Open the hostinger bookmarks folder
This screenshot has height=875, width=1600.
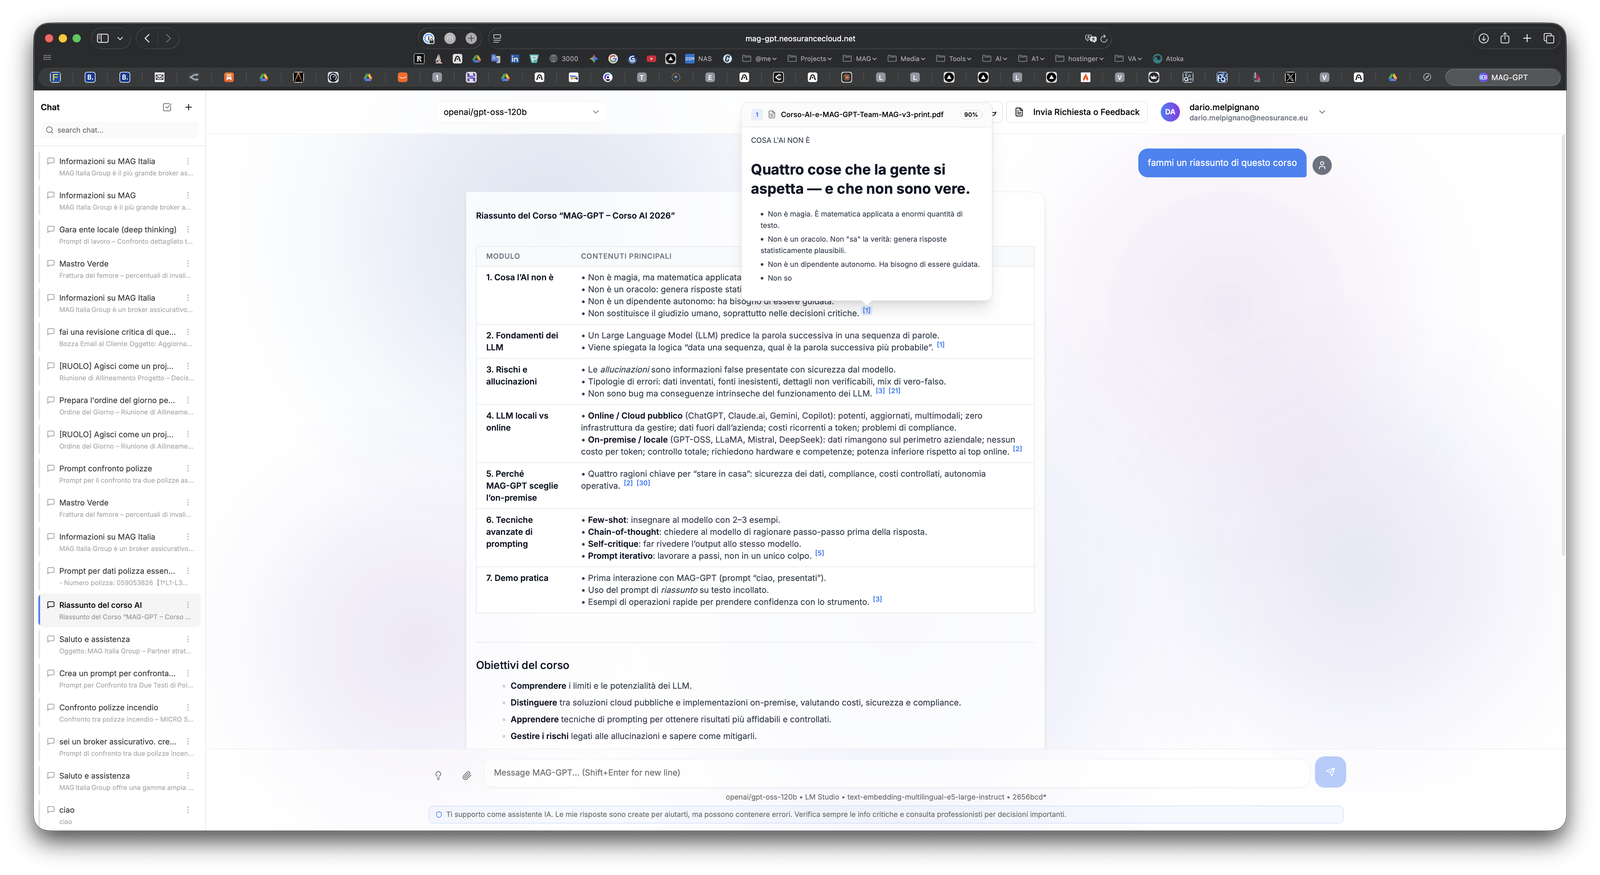[1080, 59]
